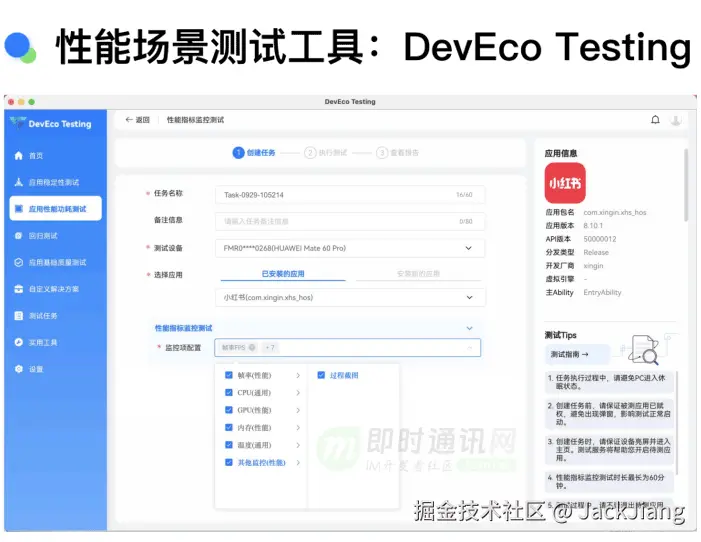Open the notification bell
Viewport: 701px width, 542px height.
tap(655, 120)
